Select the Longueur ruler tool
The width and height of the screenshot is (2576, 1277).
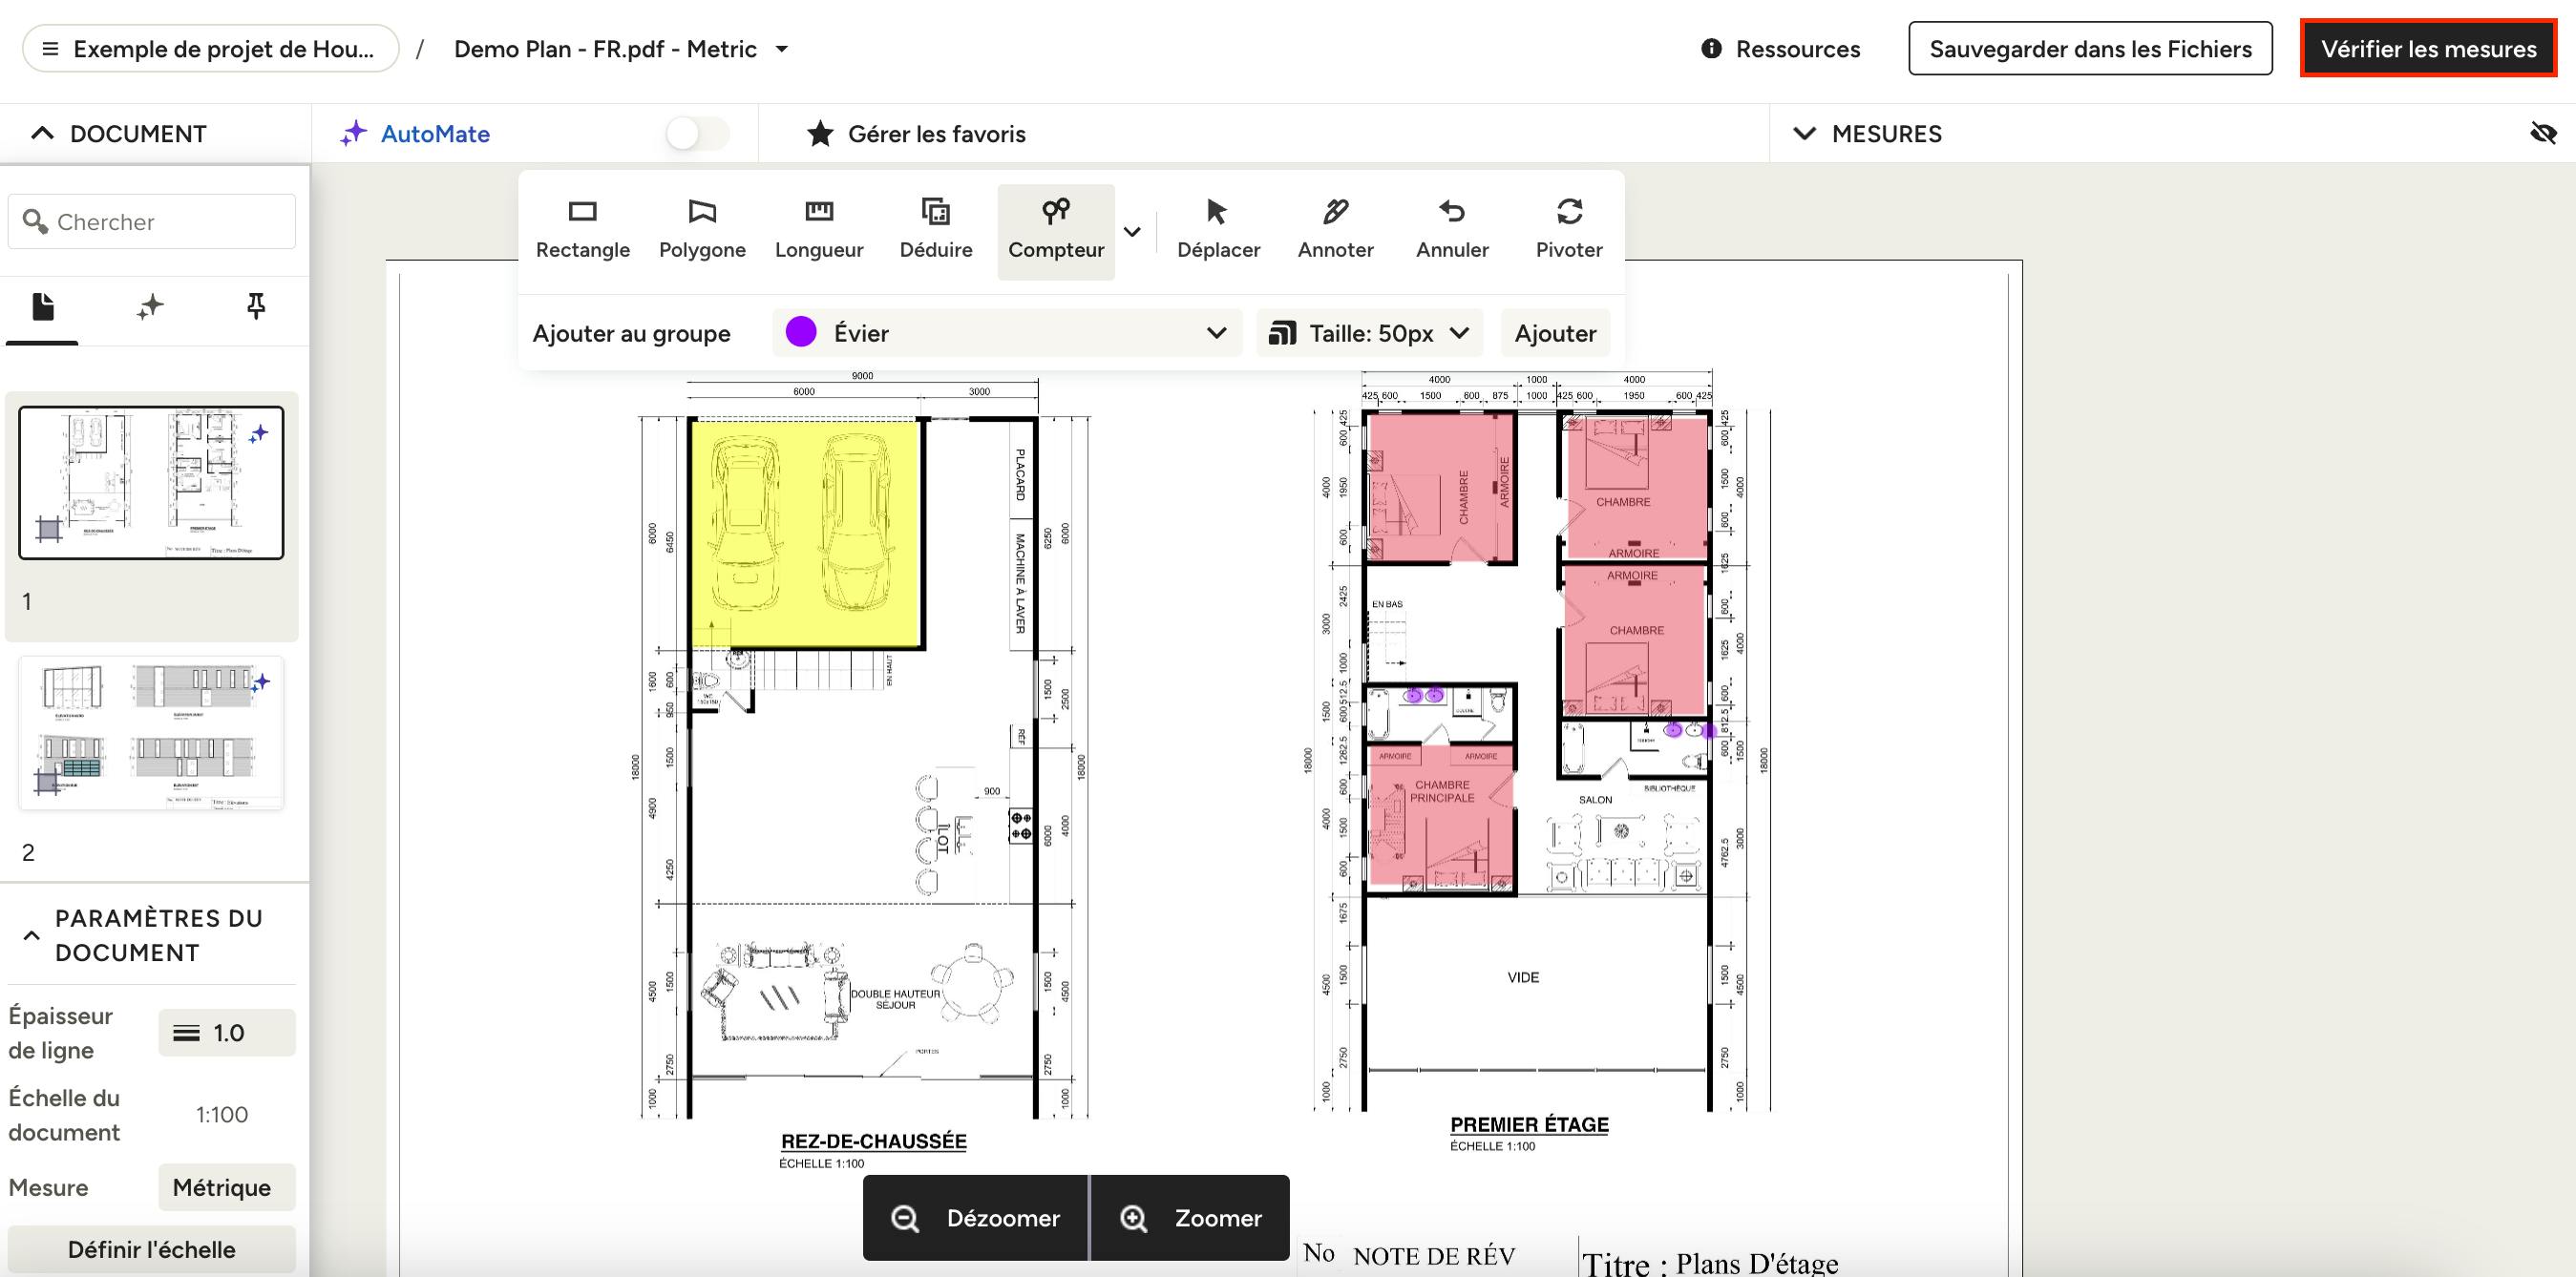point(819,230)
